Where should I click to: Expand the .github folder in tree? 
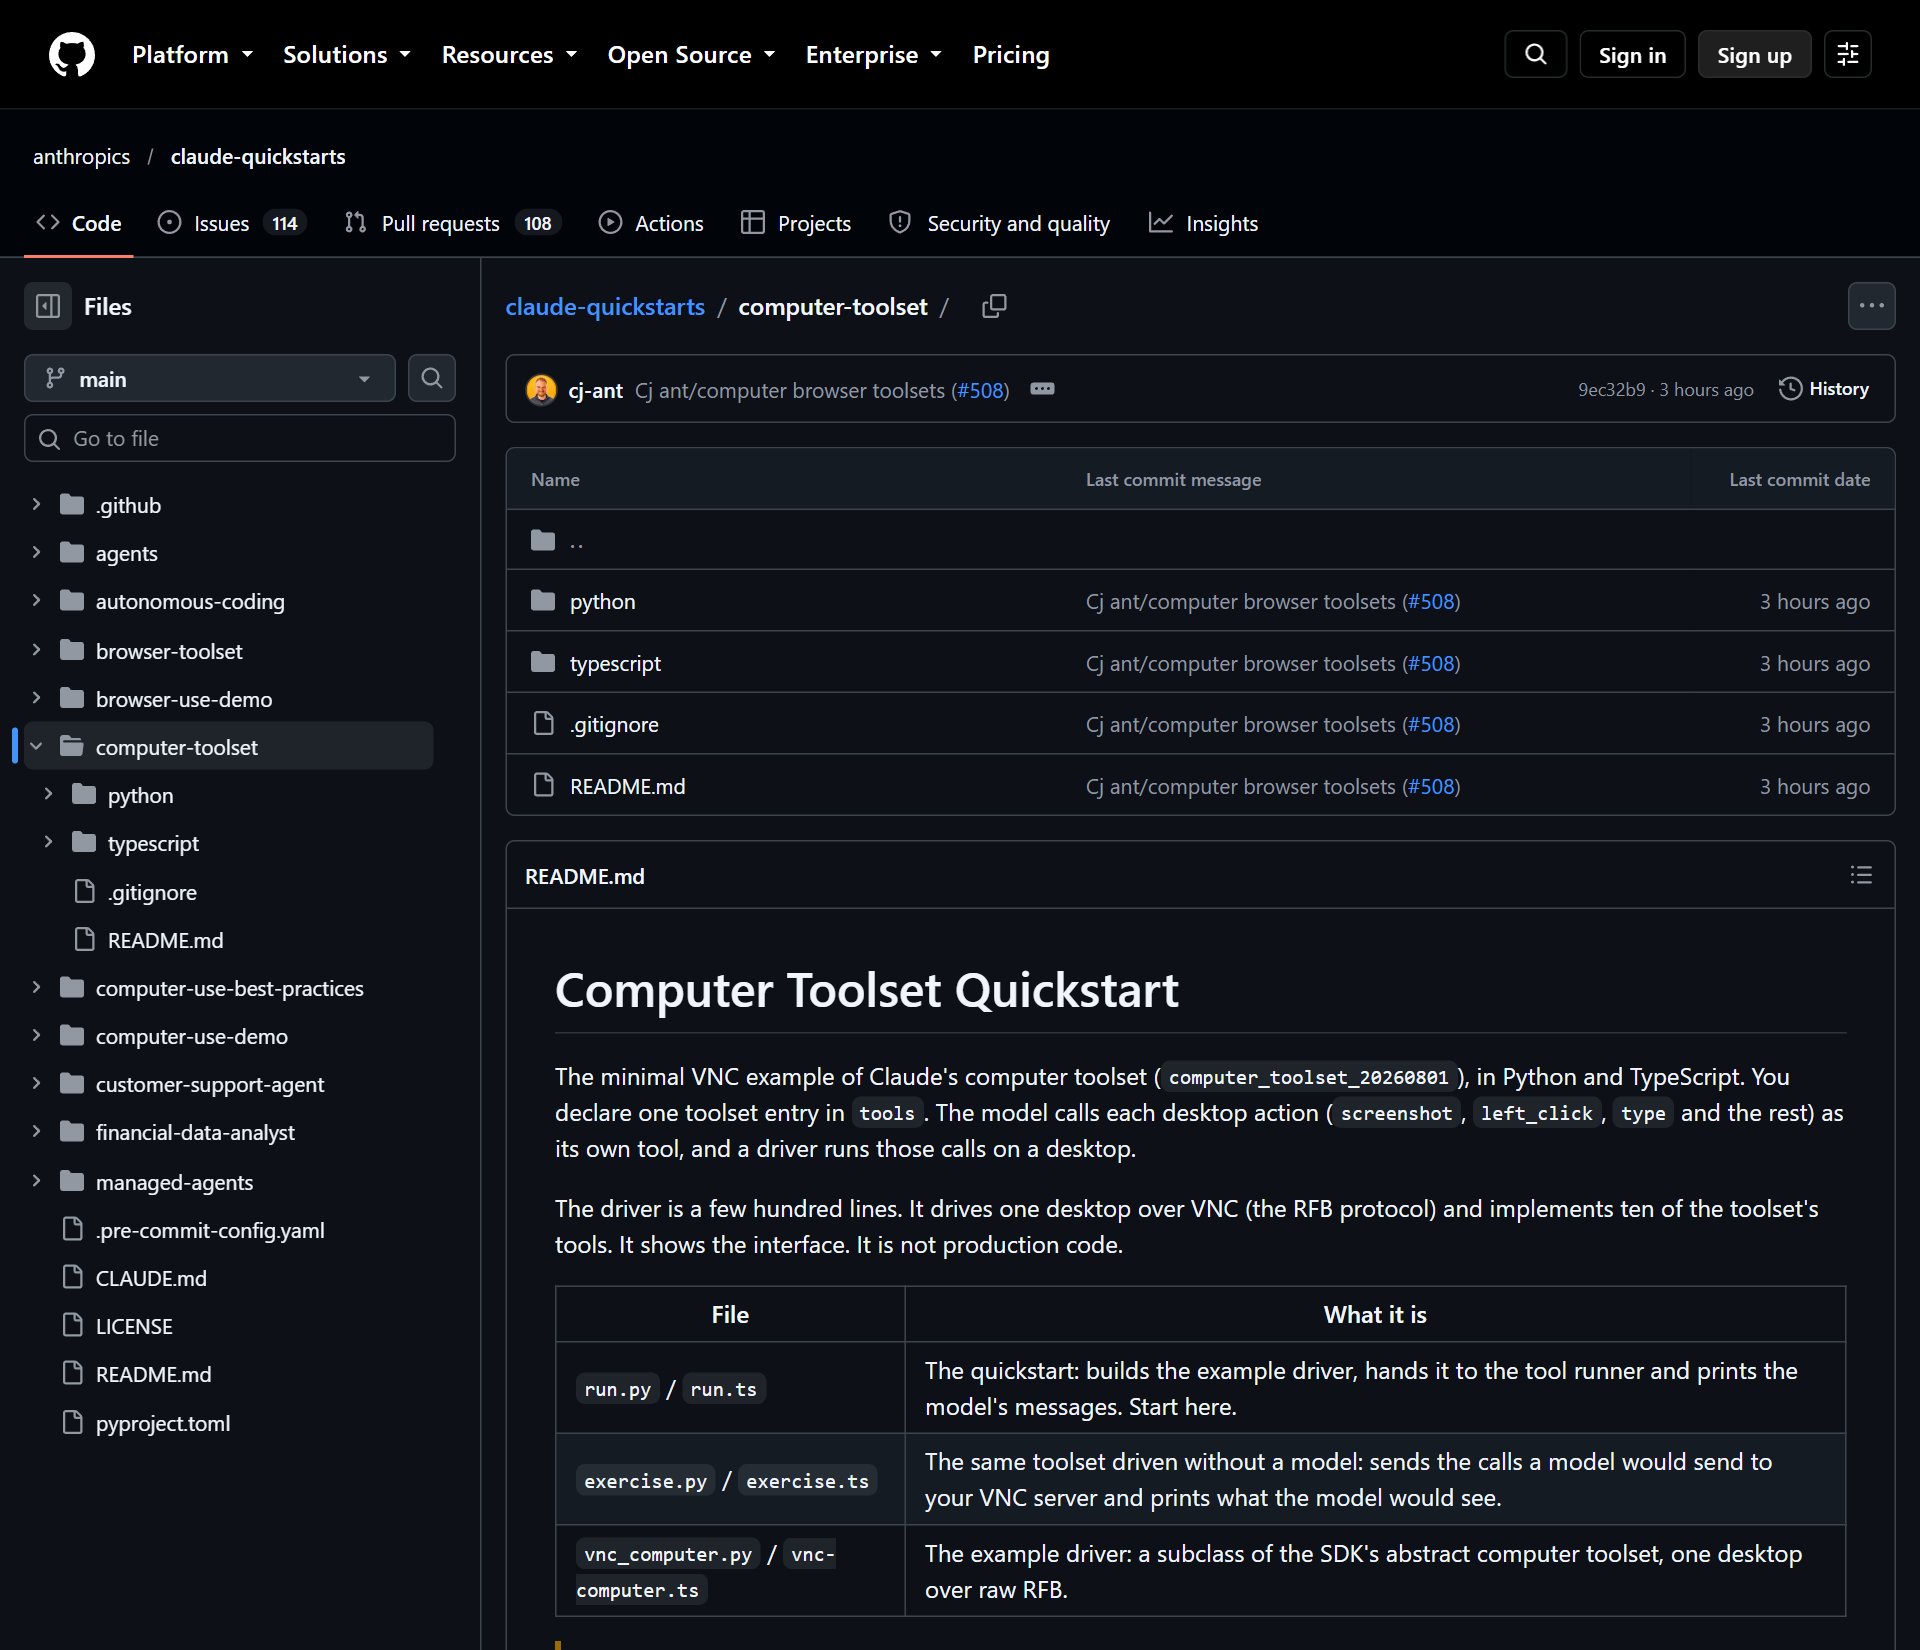click(36, 504)
